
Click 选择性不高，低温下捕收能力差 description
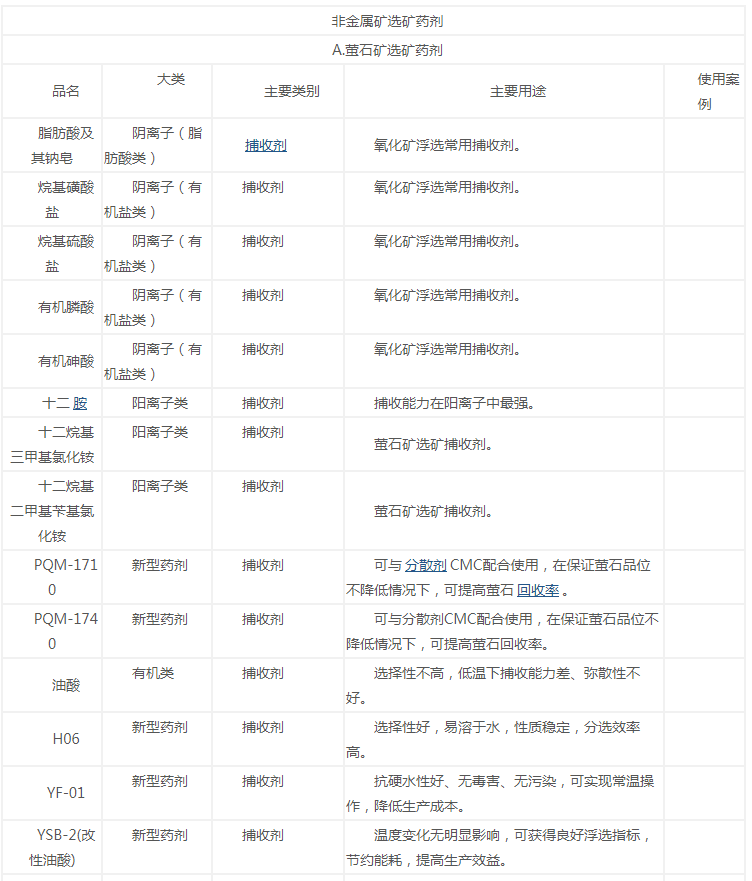tap(493, 685)
